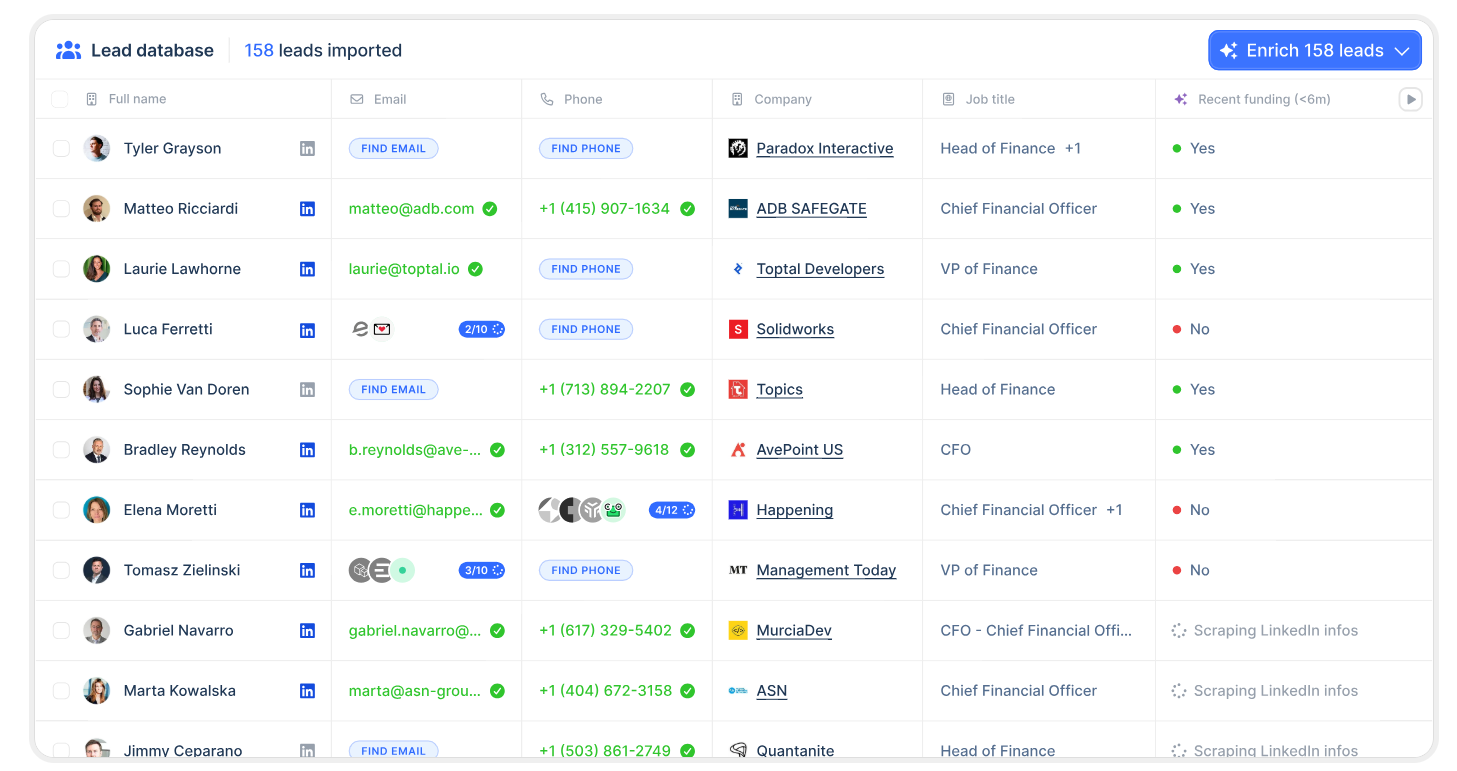
Task: Click Find Phone for Tyler Grayson
Action: pos(586,148)
